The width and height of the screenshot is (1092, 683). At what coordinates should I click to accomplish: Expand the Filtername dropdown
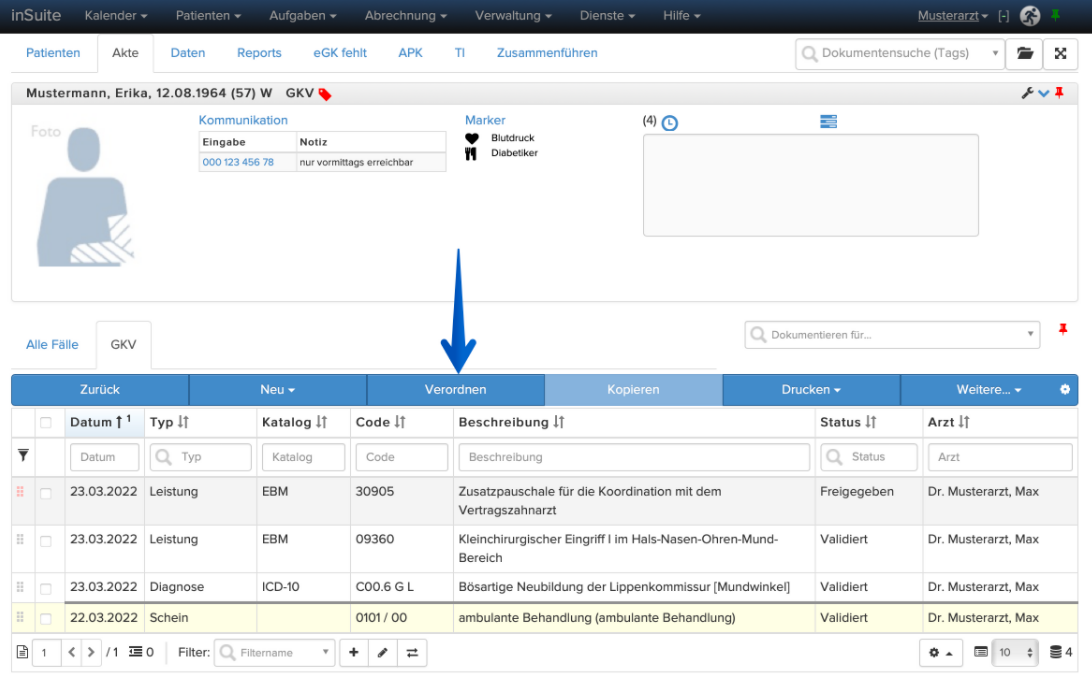pos(325,652)
